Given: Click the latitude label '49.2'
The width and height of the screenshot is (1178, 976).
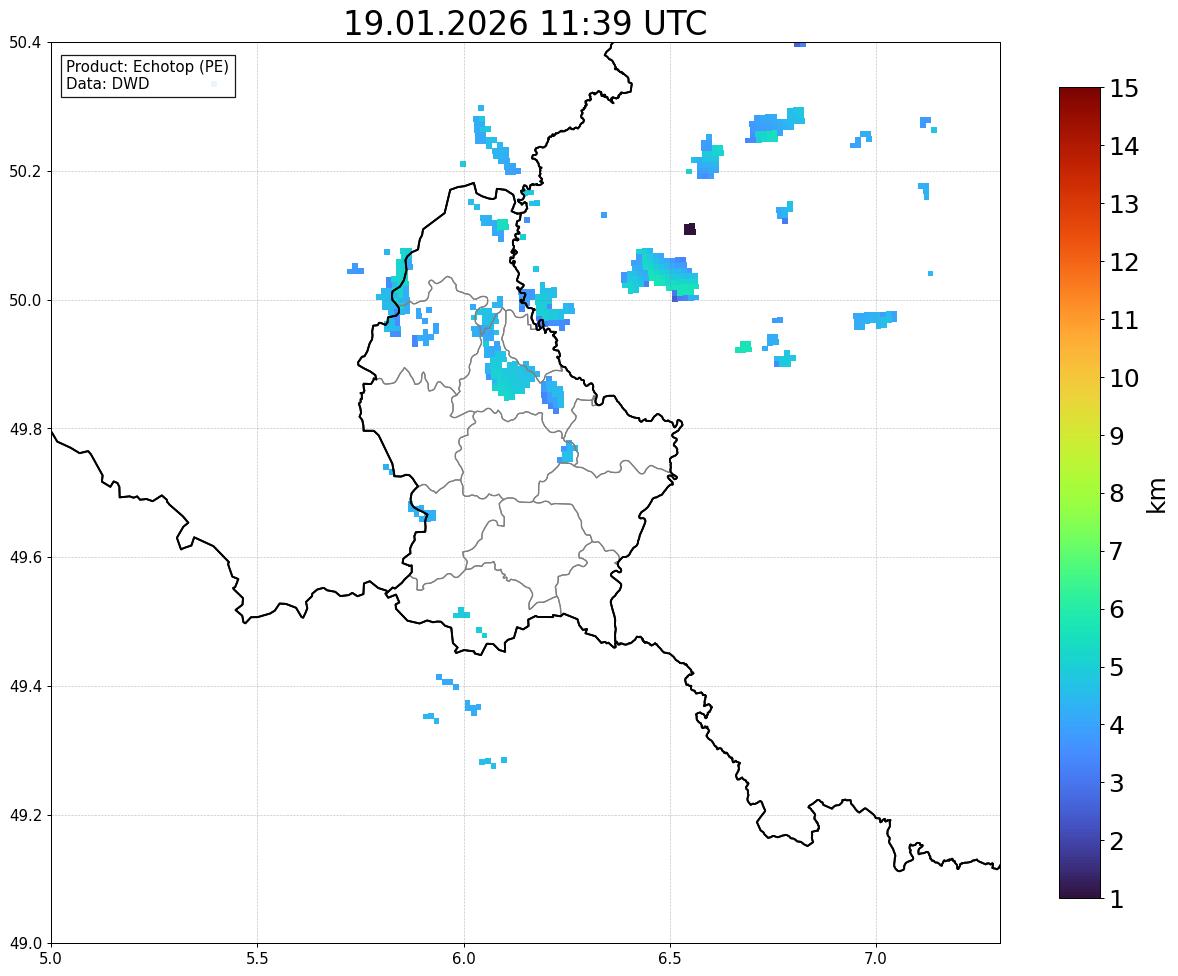Looking at the screenshot, I should pyautogui.click(x=25, y=815).
